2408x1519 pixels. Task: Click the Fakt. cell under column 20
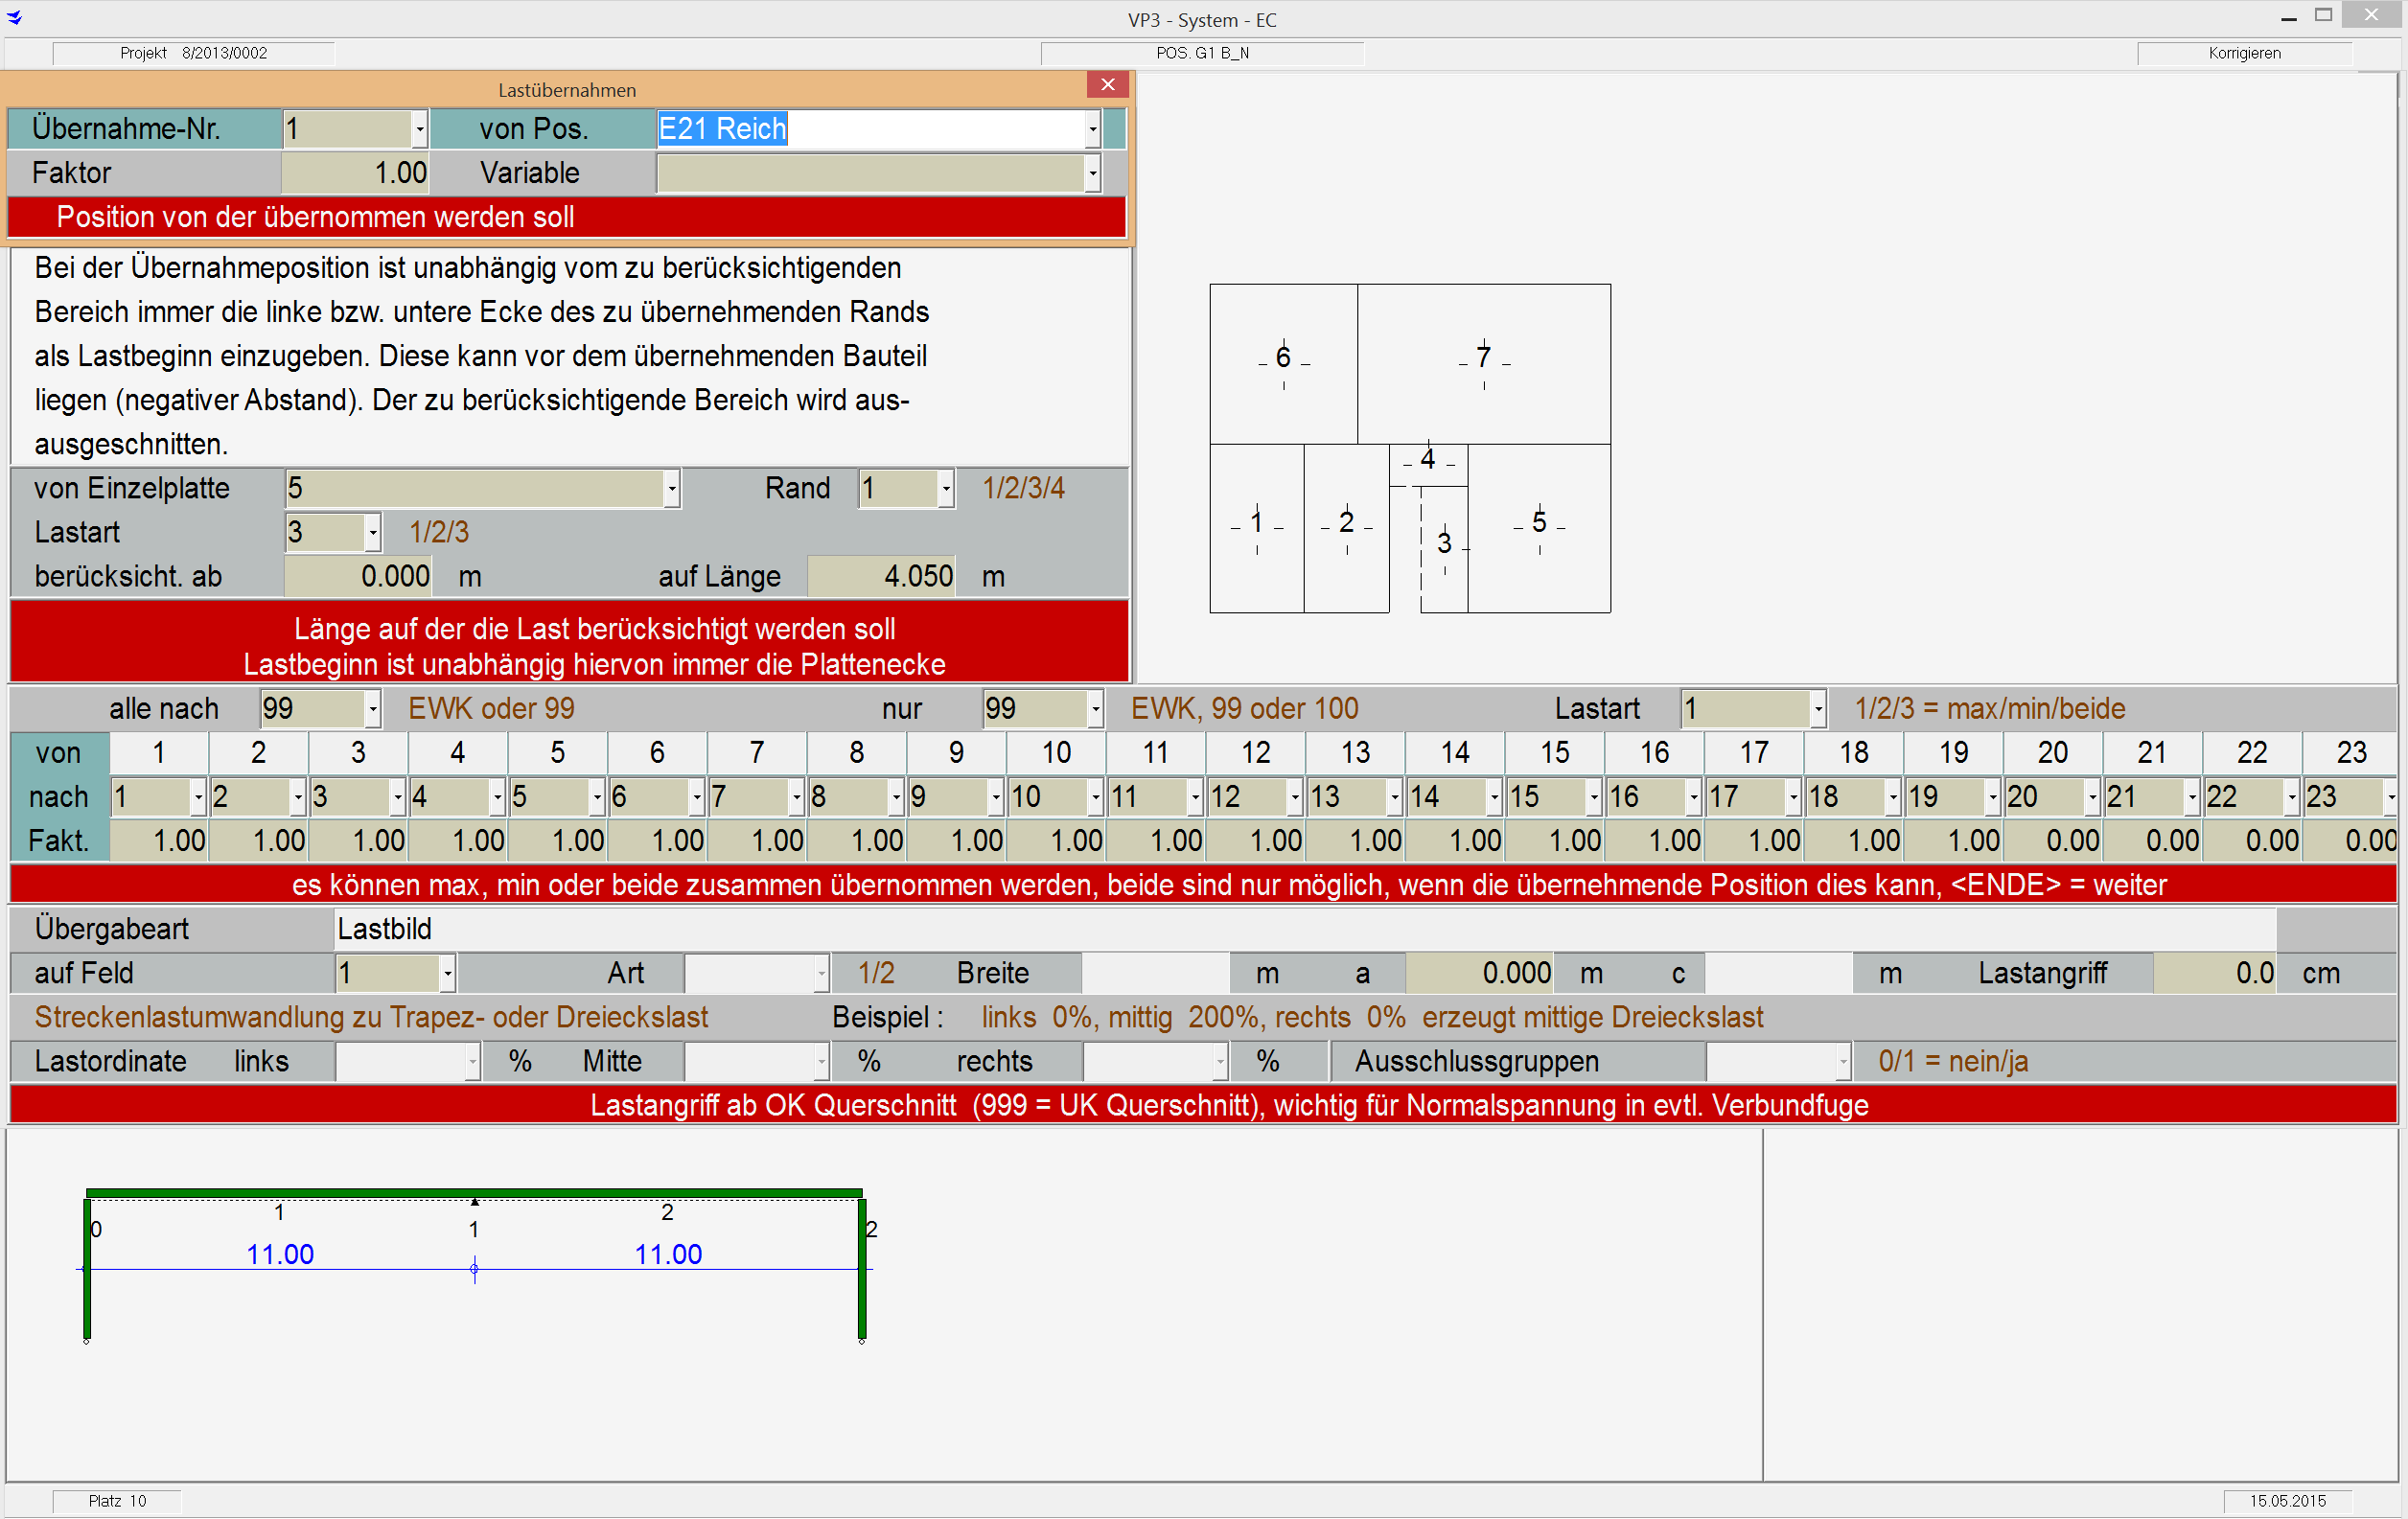pyautogui.click(x=2051, y=841)
